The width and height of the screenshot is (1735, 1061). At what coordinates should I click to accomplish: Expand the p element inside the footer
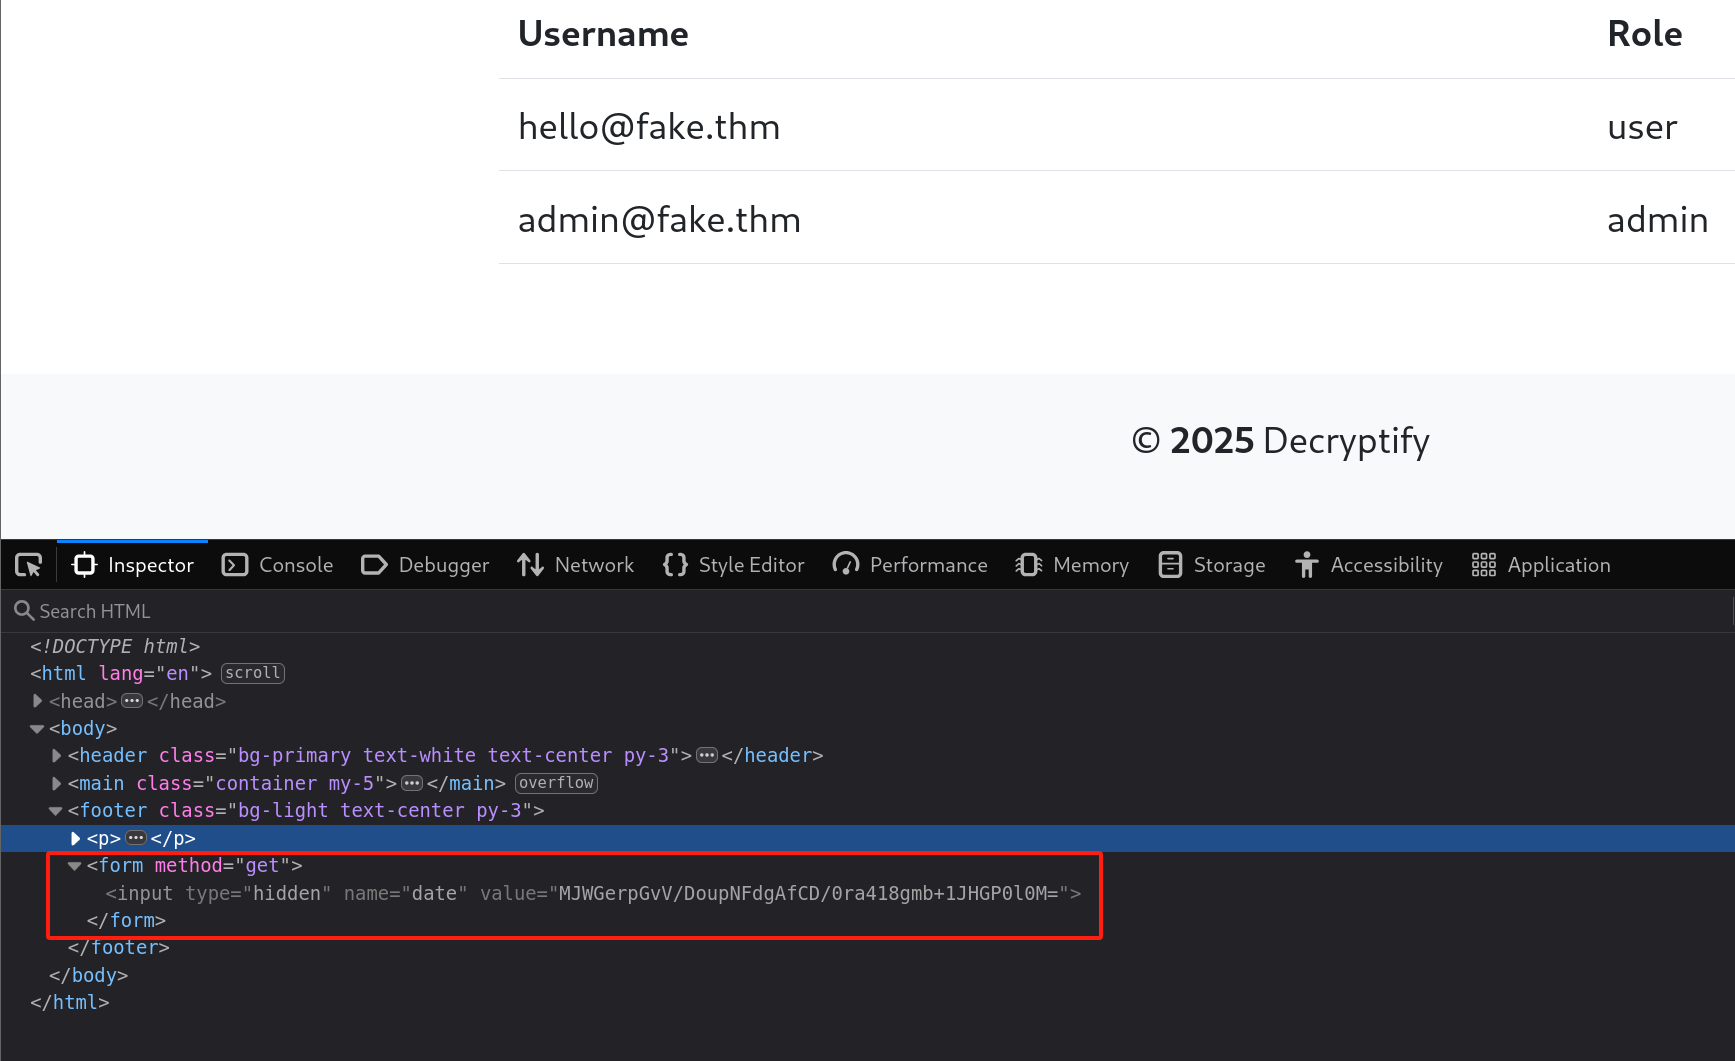(76, 839)
